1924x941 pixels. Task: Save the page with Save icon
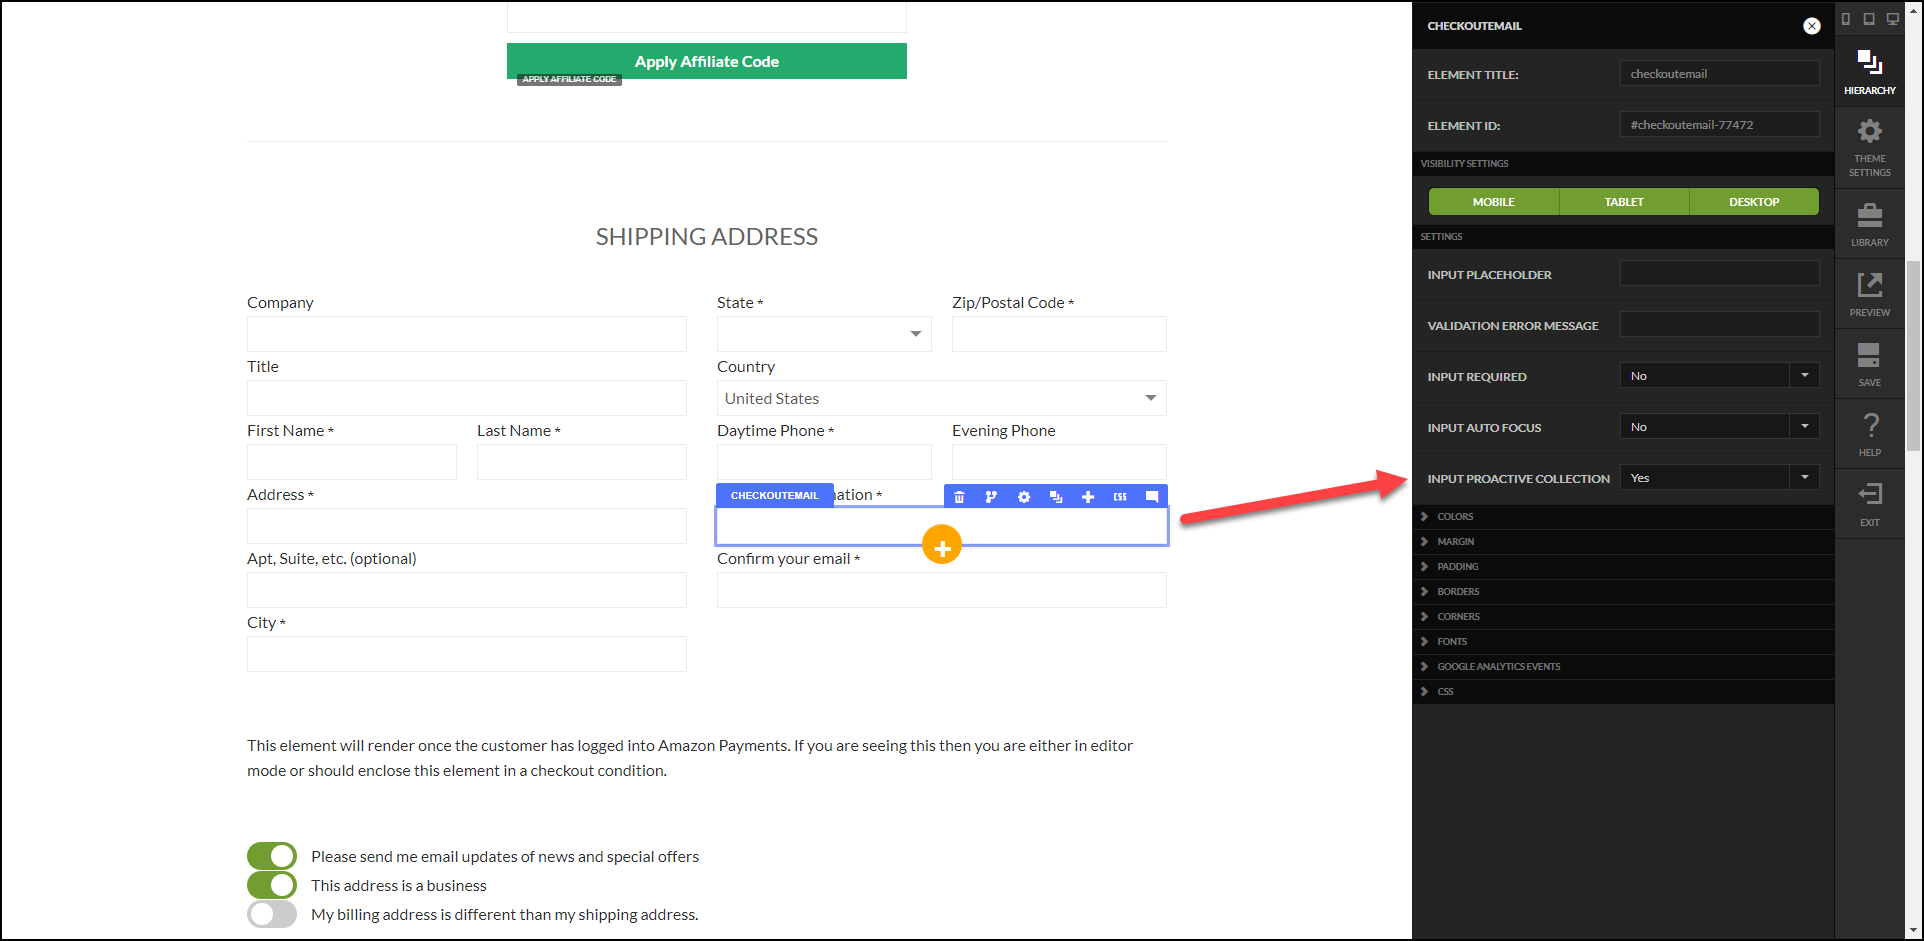(x=1870, y=364)
